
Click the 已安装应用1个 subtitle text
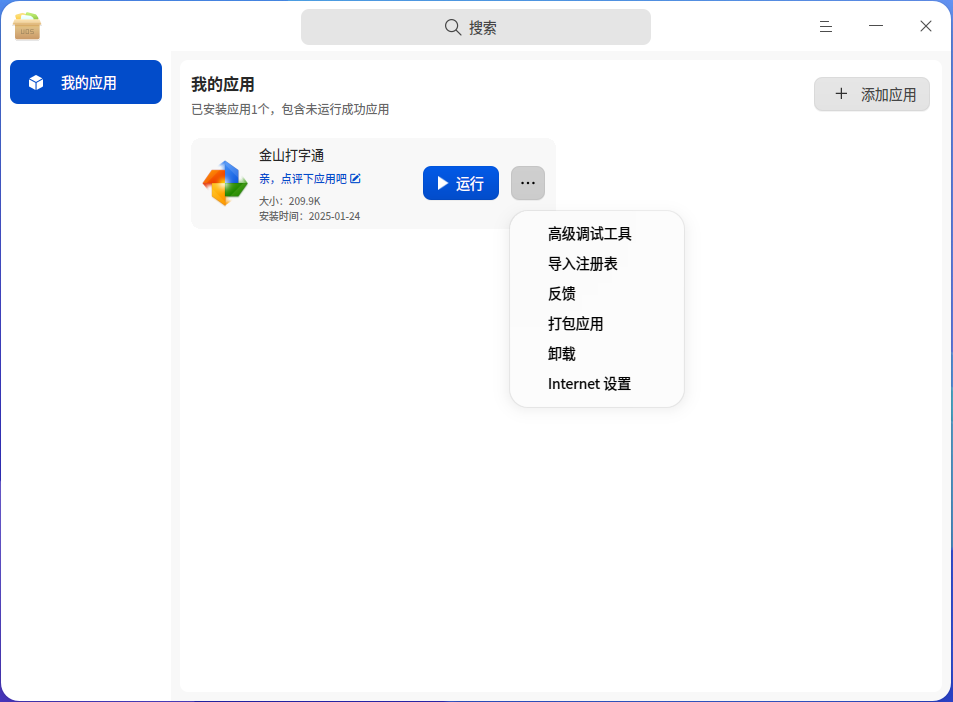[x=290, y=109]
